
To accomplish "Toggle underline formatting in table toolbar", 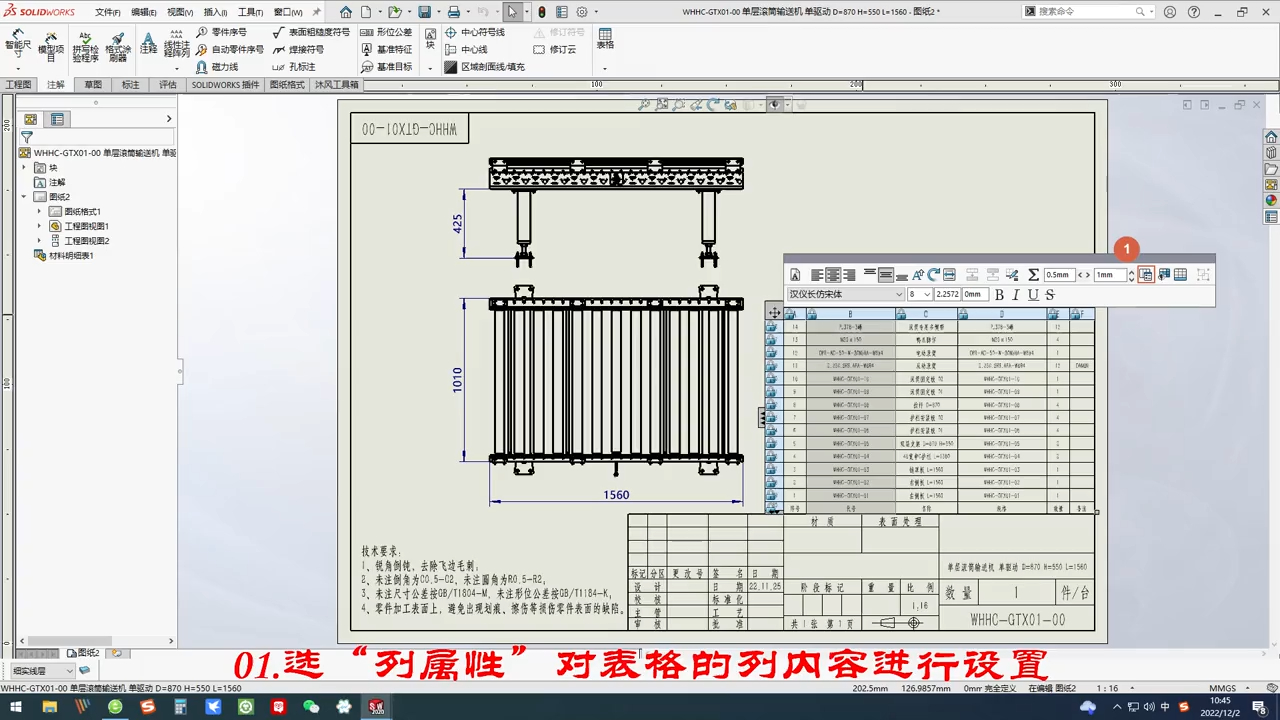I will tap(1032, 294).
